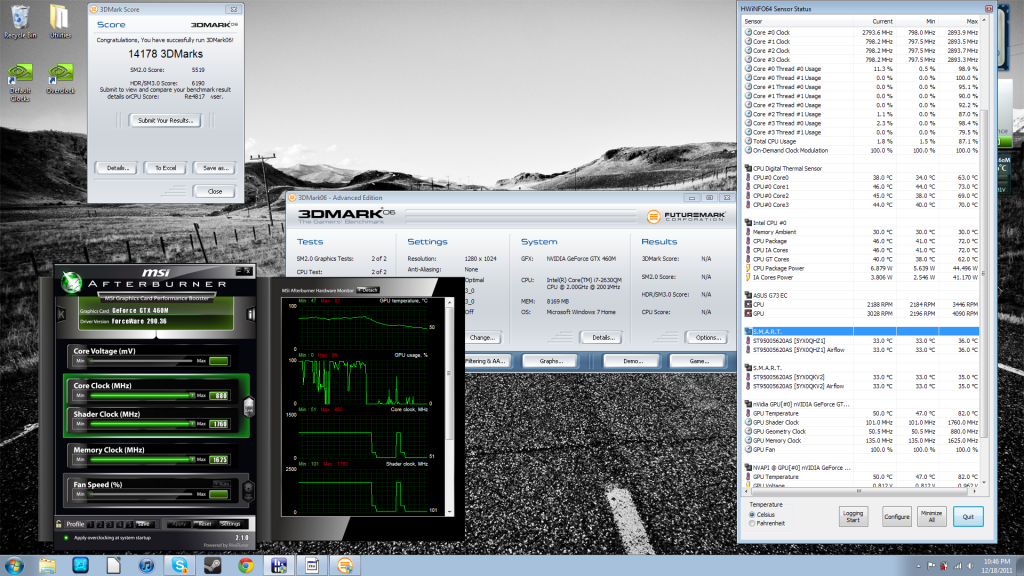The height and width of the screenshot is (576, 1024).
Task: Click the Core Clock value field 880
Action: (x=219, y=396)
